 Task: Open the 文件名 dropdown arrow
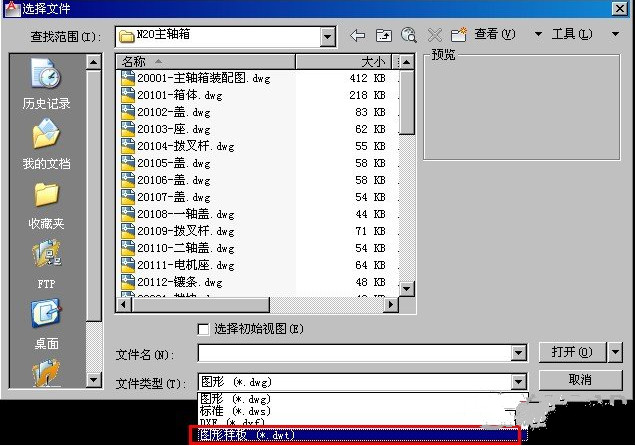click(518, 354)
